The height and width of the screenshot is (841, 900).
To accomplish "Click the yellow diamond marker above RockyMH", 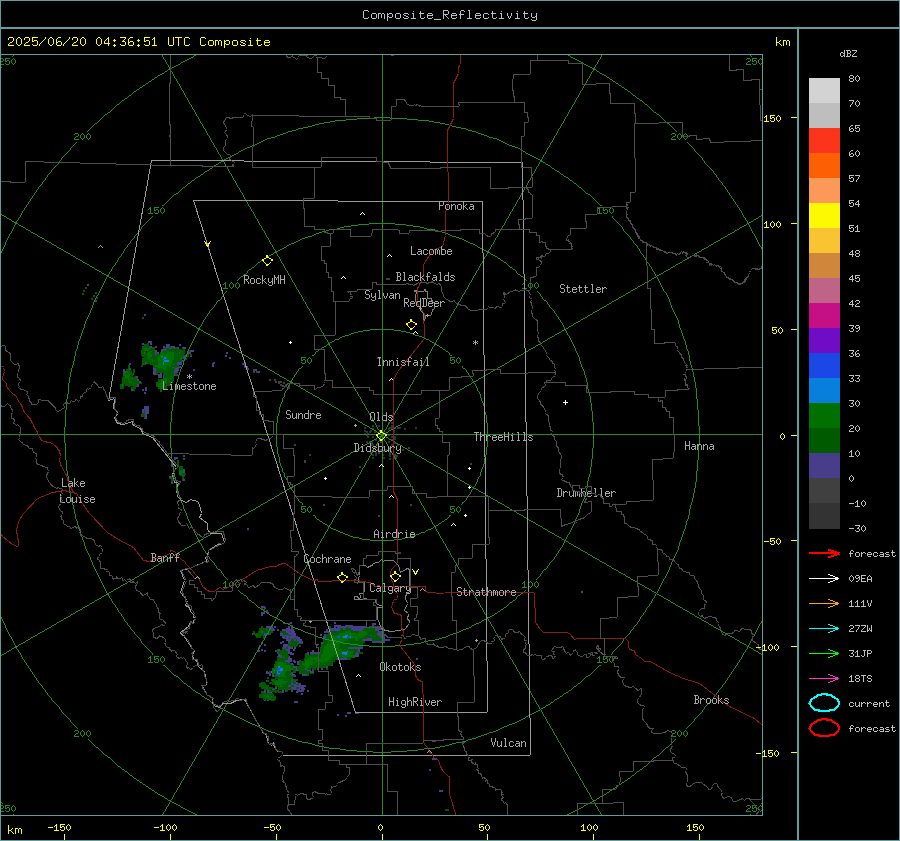I will pyautogui.click(x=267, y=261).
